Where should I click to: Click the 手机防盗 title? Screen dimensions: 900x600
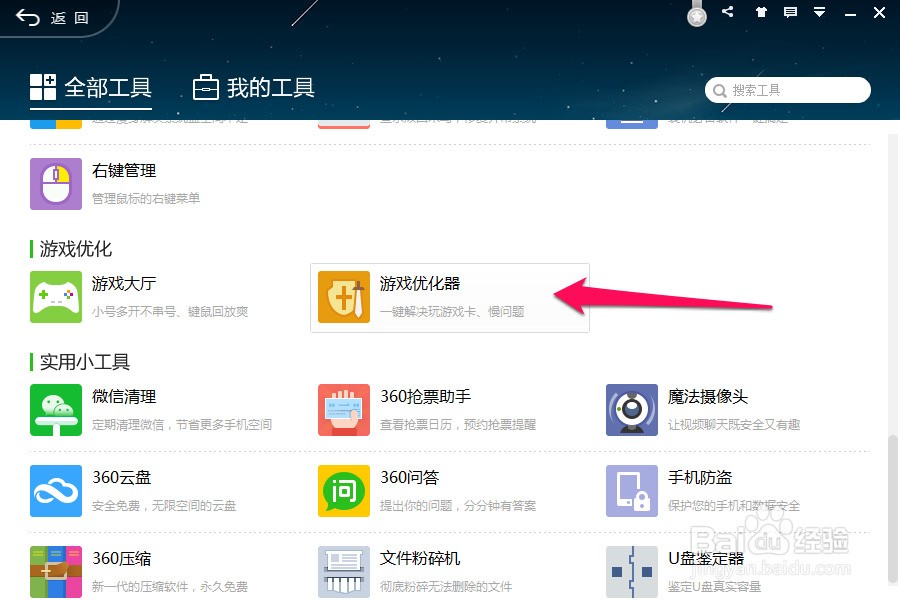click(700, 478)
